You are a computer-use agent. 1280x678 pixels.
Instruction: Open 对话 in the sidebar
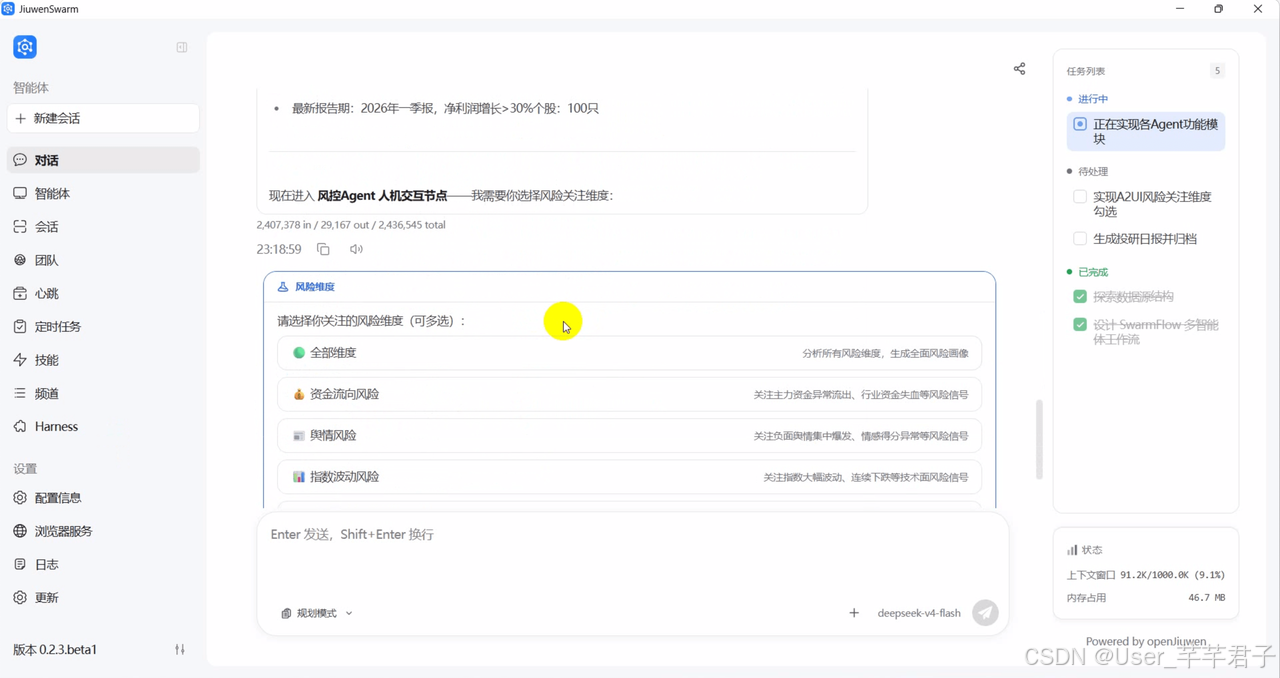(x=103, y=160)
